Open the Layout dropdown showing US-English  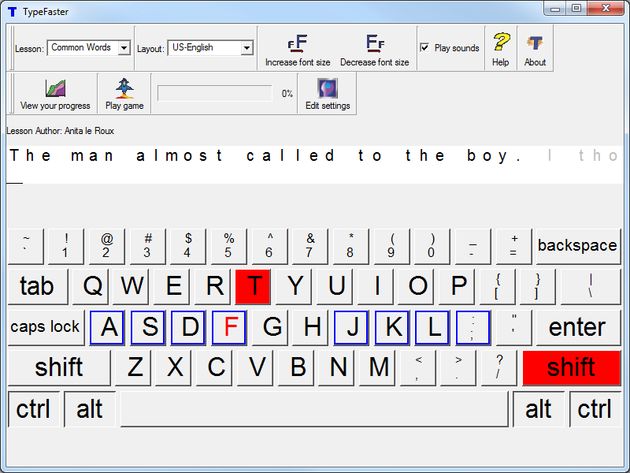point(210,48)
